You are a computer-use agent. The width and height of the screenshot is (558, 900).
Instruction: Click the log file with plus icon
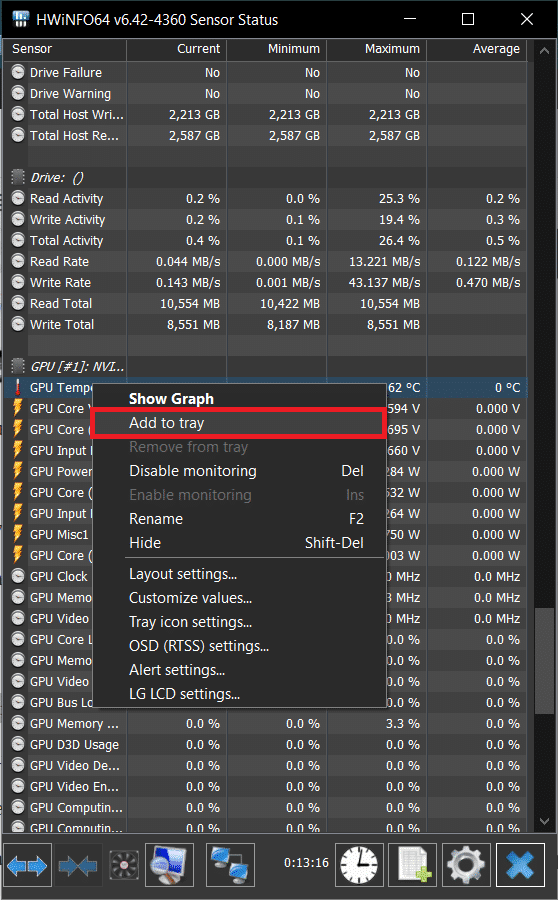point(413,865)
